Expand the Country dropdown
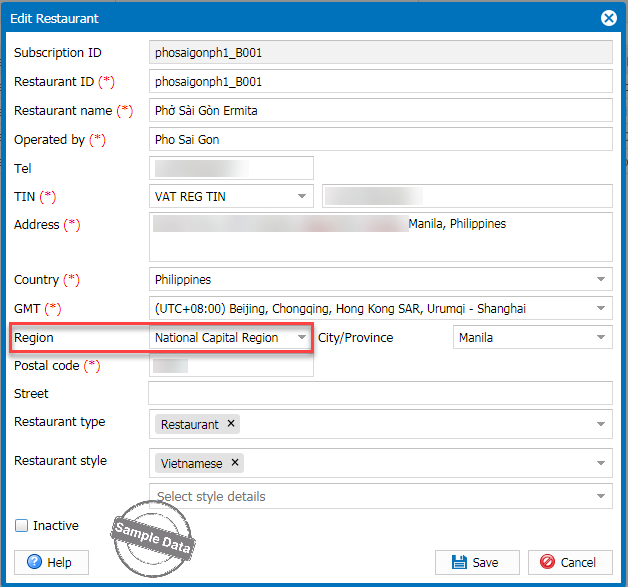 click(x=601, y=280)
